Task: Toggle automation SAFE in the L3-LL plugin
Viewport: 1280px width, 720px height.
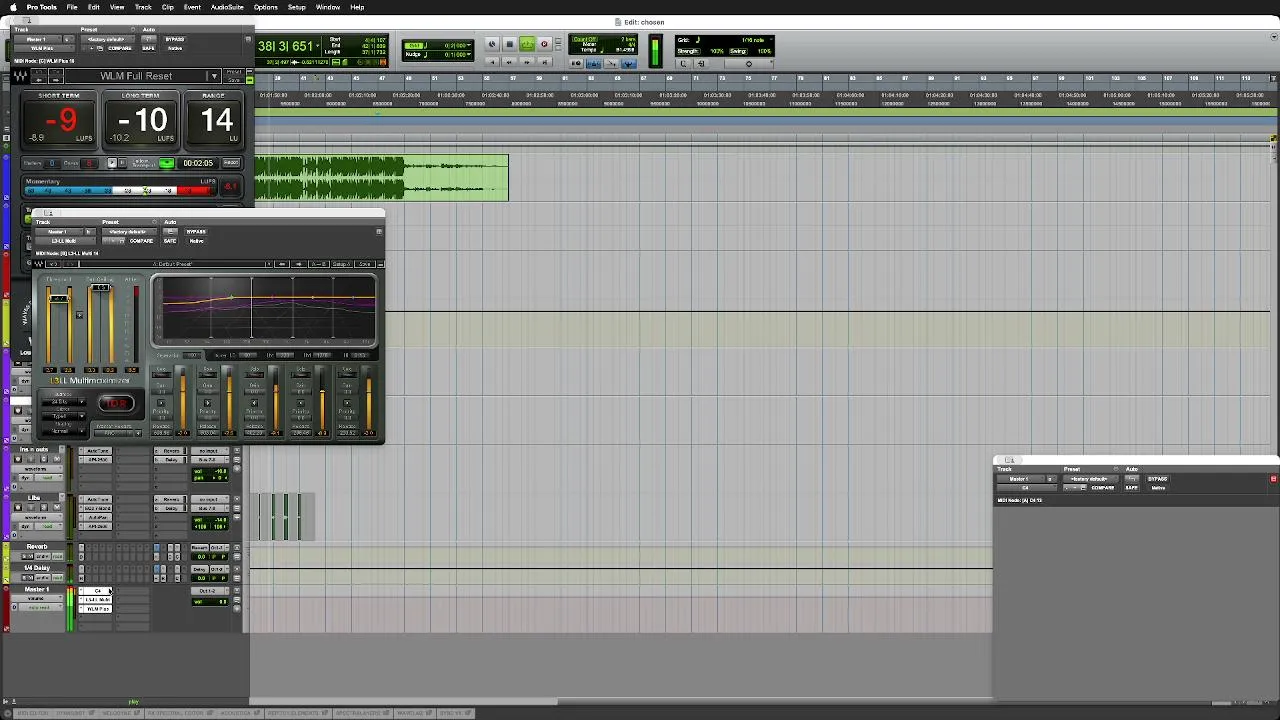Action: coord(170,241)
